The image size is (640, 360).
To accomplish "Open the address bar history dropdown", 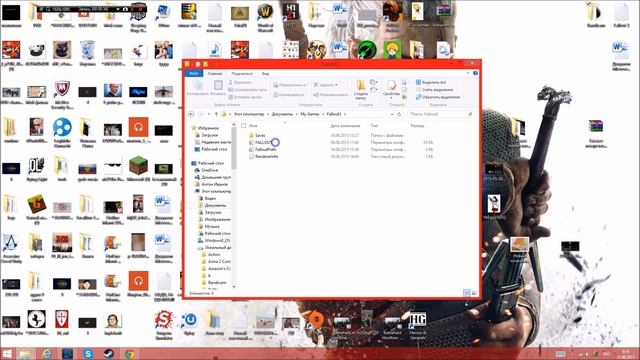I will [x=392, y=114].
